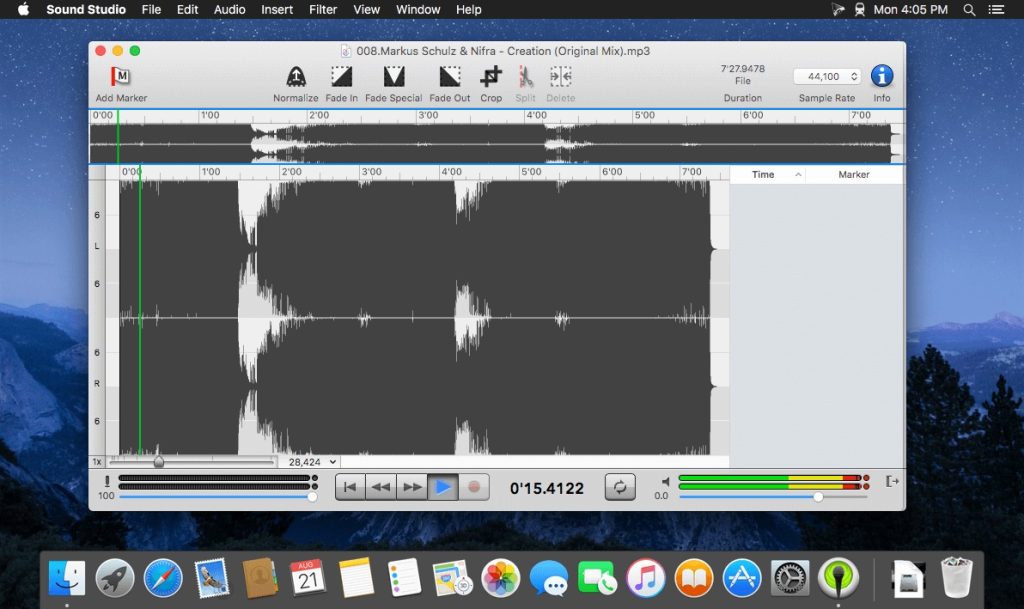Open Photos from the Dock
Image resolution: width=1024 pixels, height=609 pixels.
tap(500, 577)
